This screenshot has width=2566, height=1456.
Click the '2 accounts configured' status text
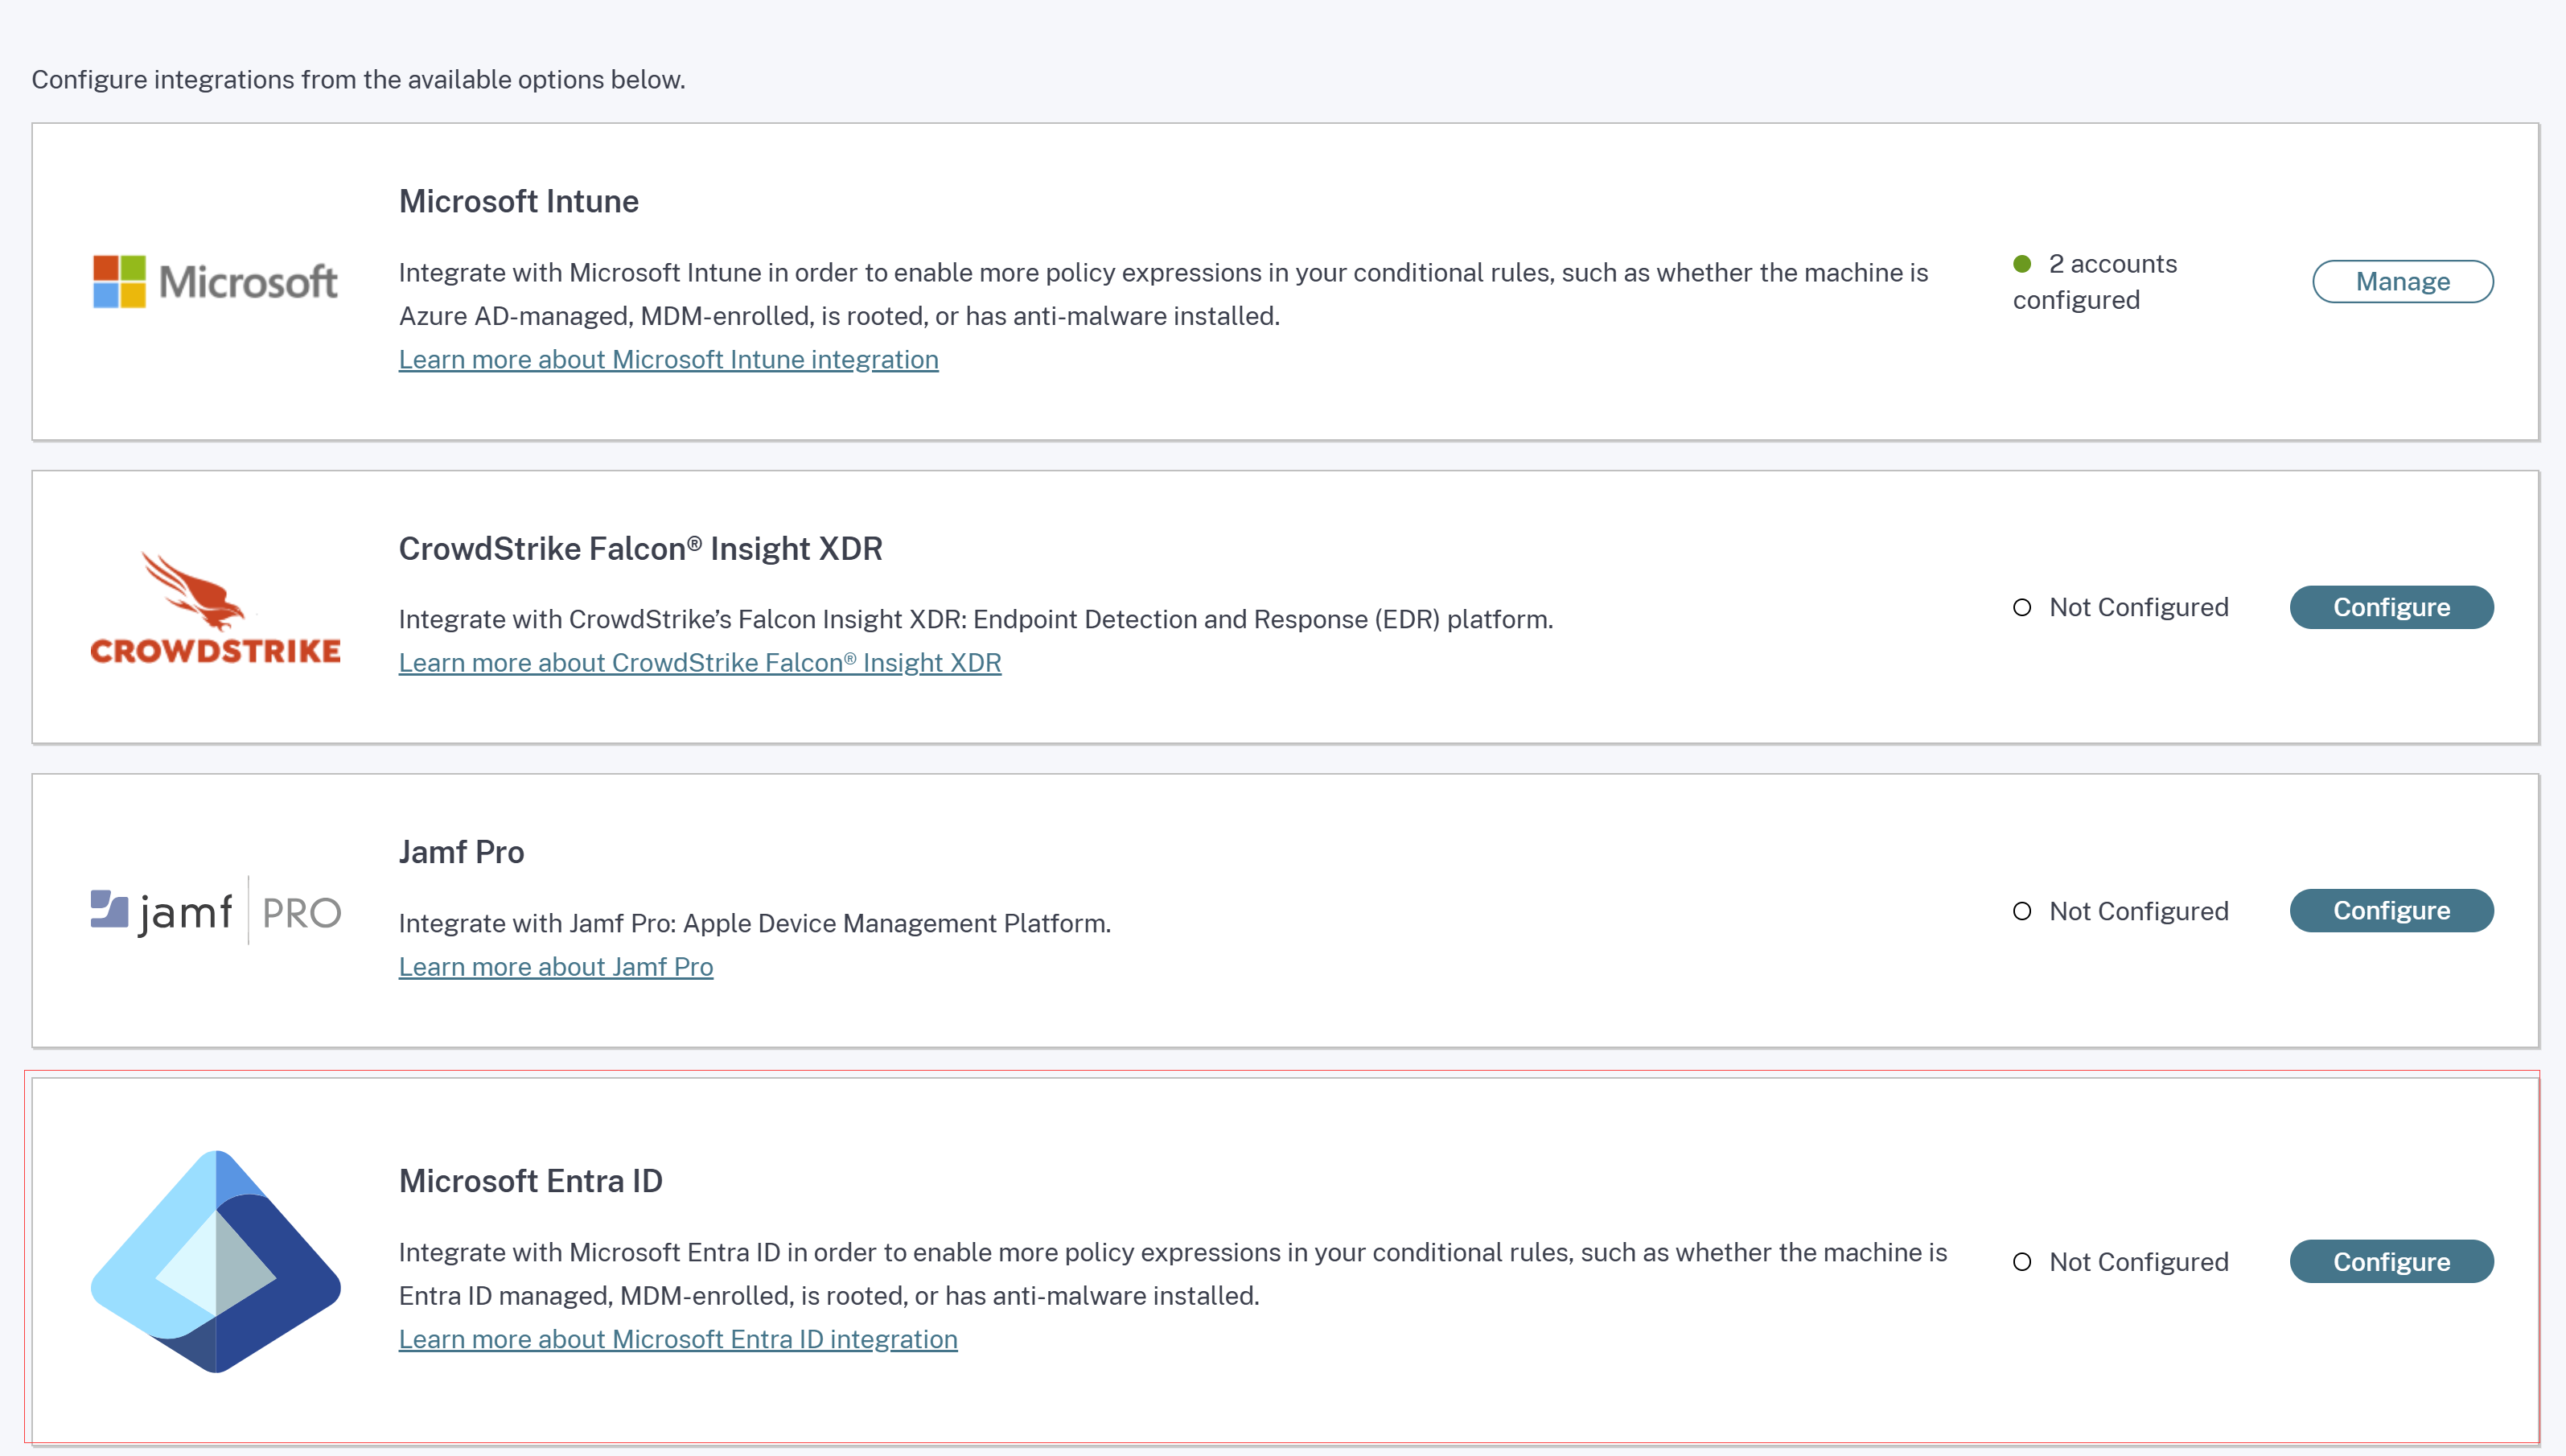(x=2095, y=282)
